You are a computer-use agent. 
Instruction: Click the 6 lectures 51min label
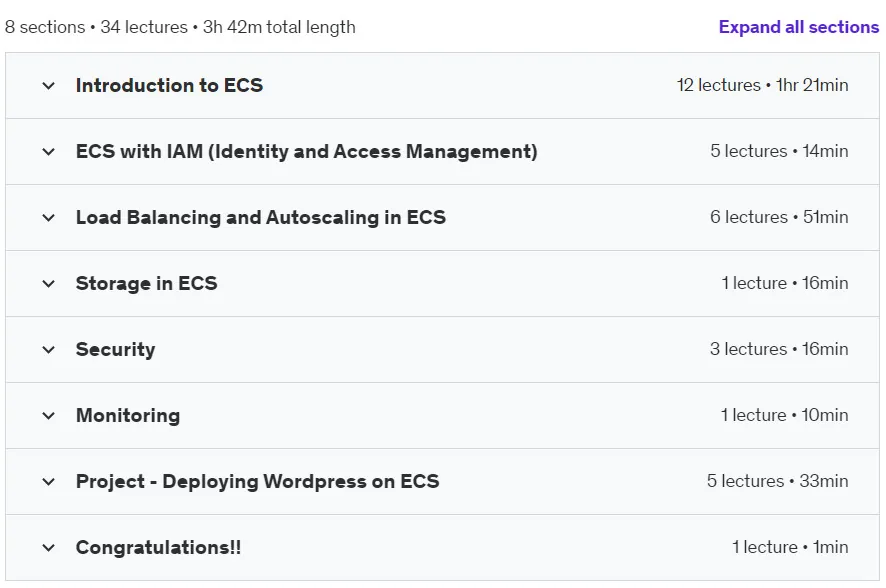[x=779, y=217]
